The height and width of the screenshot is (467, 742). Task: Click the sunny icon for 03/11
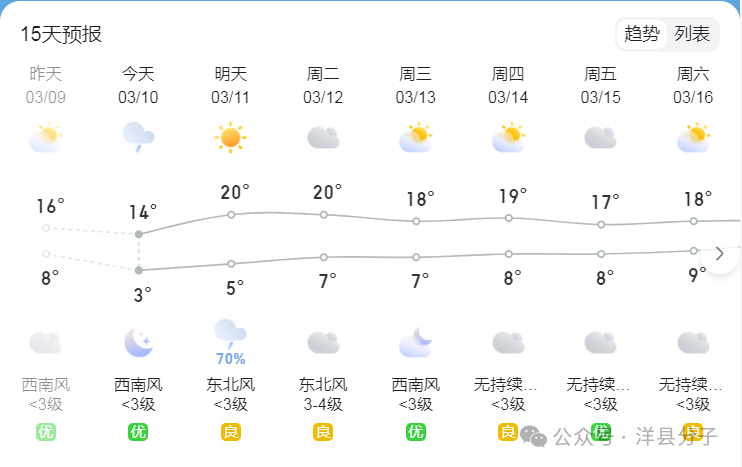pos(230,138)
